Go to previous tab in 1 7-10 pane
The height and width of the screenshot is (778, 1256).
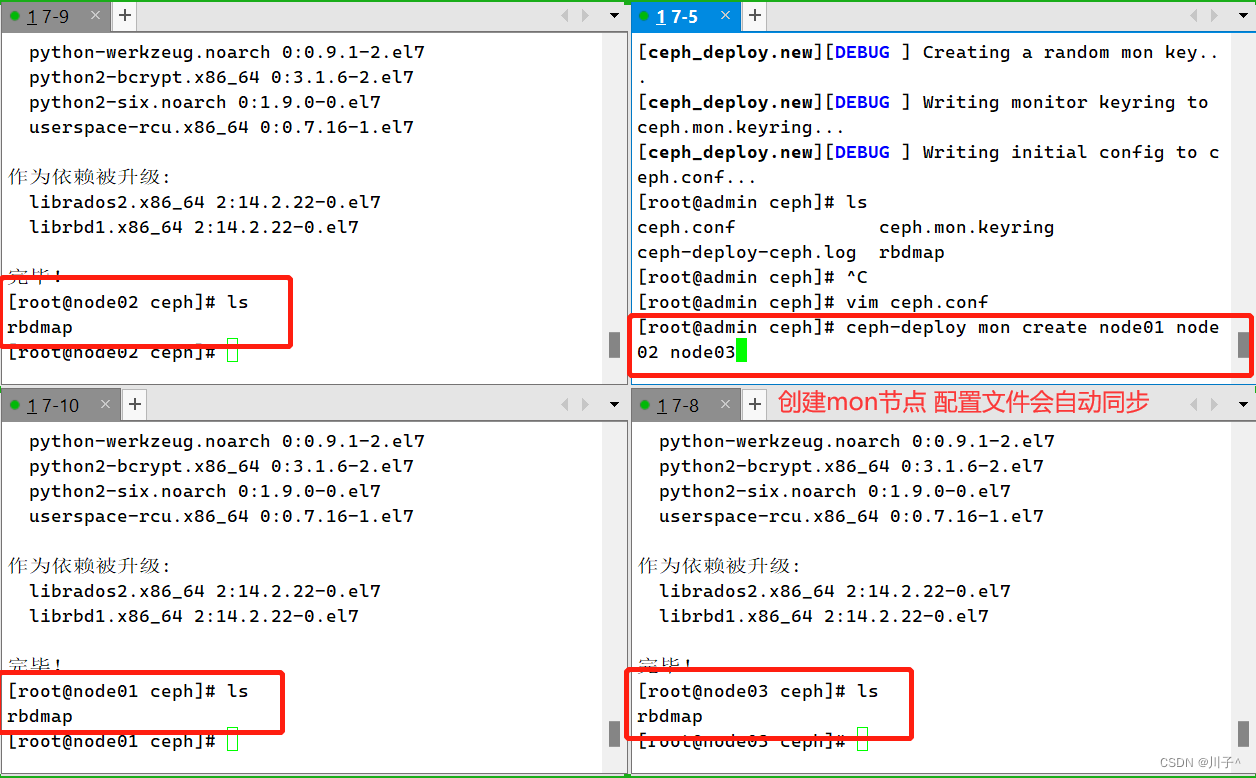click(x=564, y=405)
